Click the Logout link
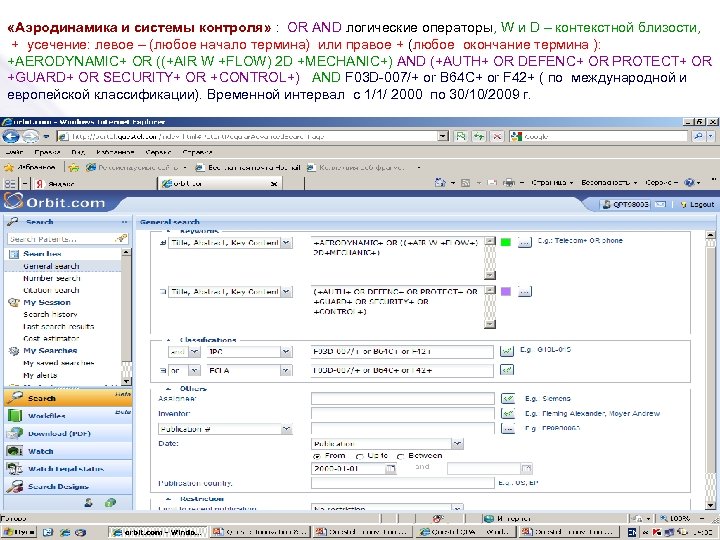 pyautogui.click(x=698, y=204)
